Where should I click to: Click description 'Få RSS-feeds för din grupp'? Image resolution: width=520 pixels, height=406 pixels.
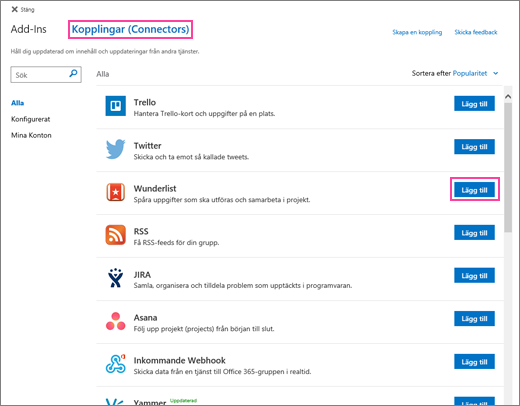[176, 243]
